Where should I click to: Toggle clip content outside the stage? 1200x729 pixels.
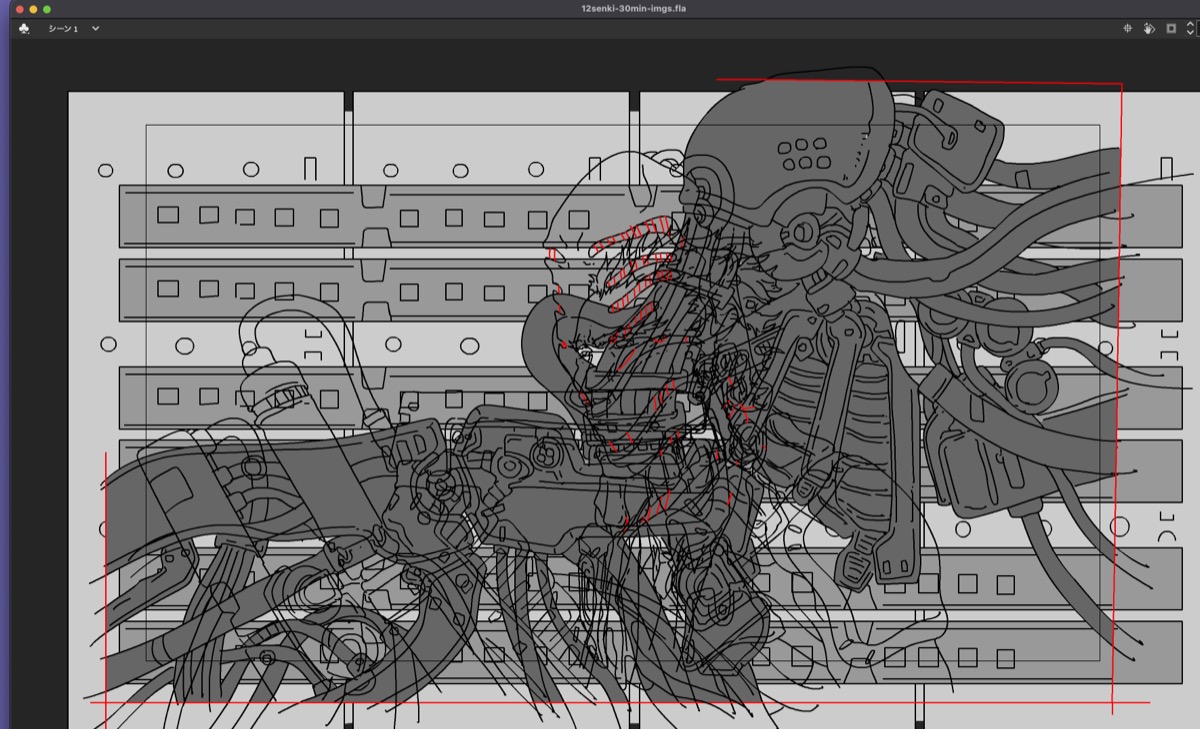(x=1171, y=29)
